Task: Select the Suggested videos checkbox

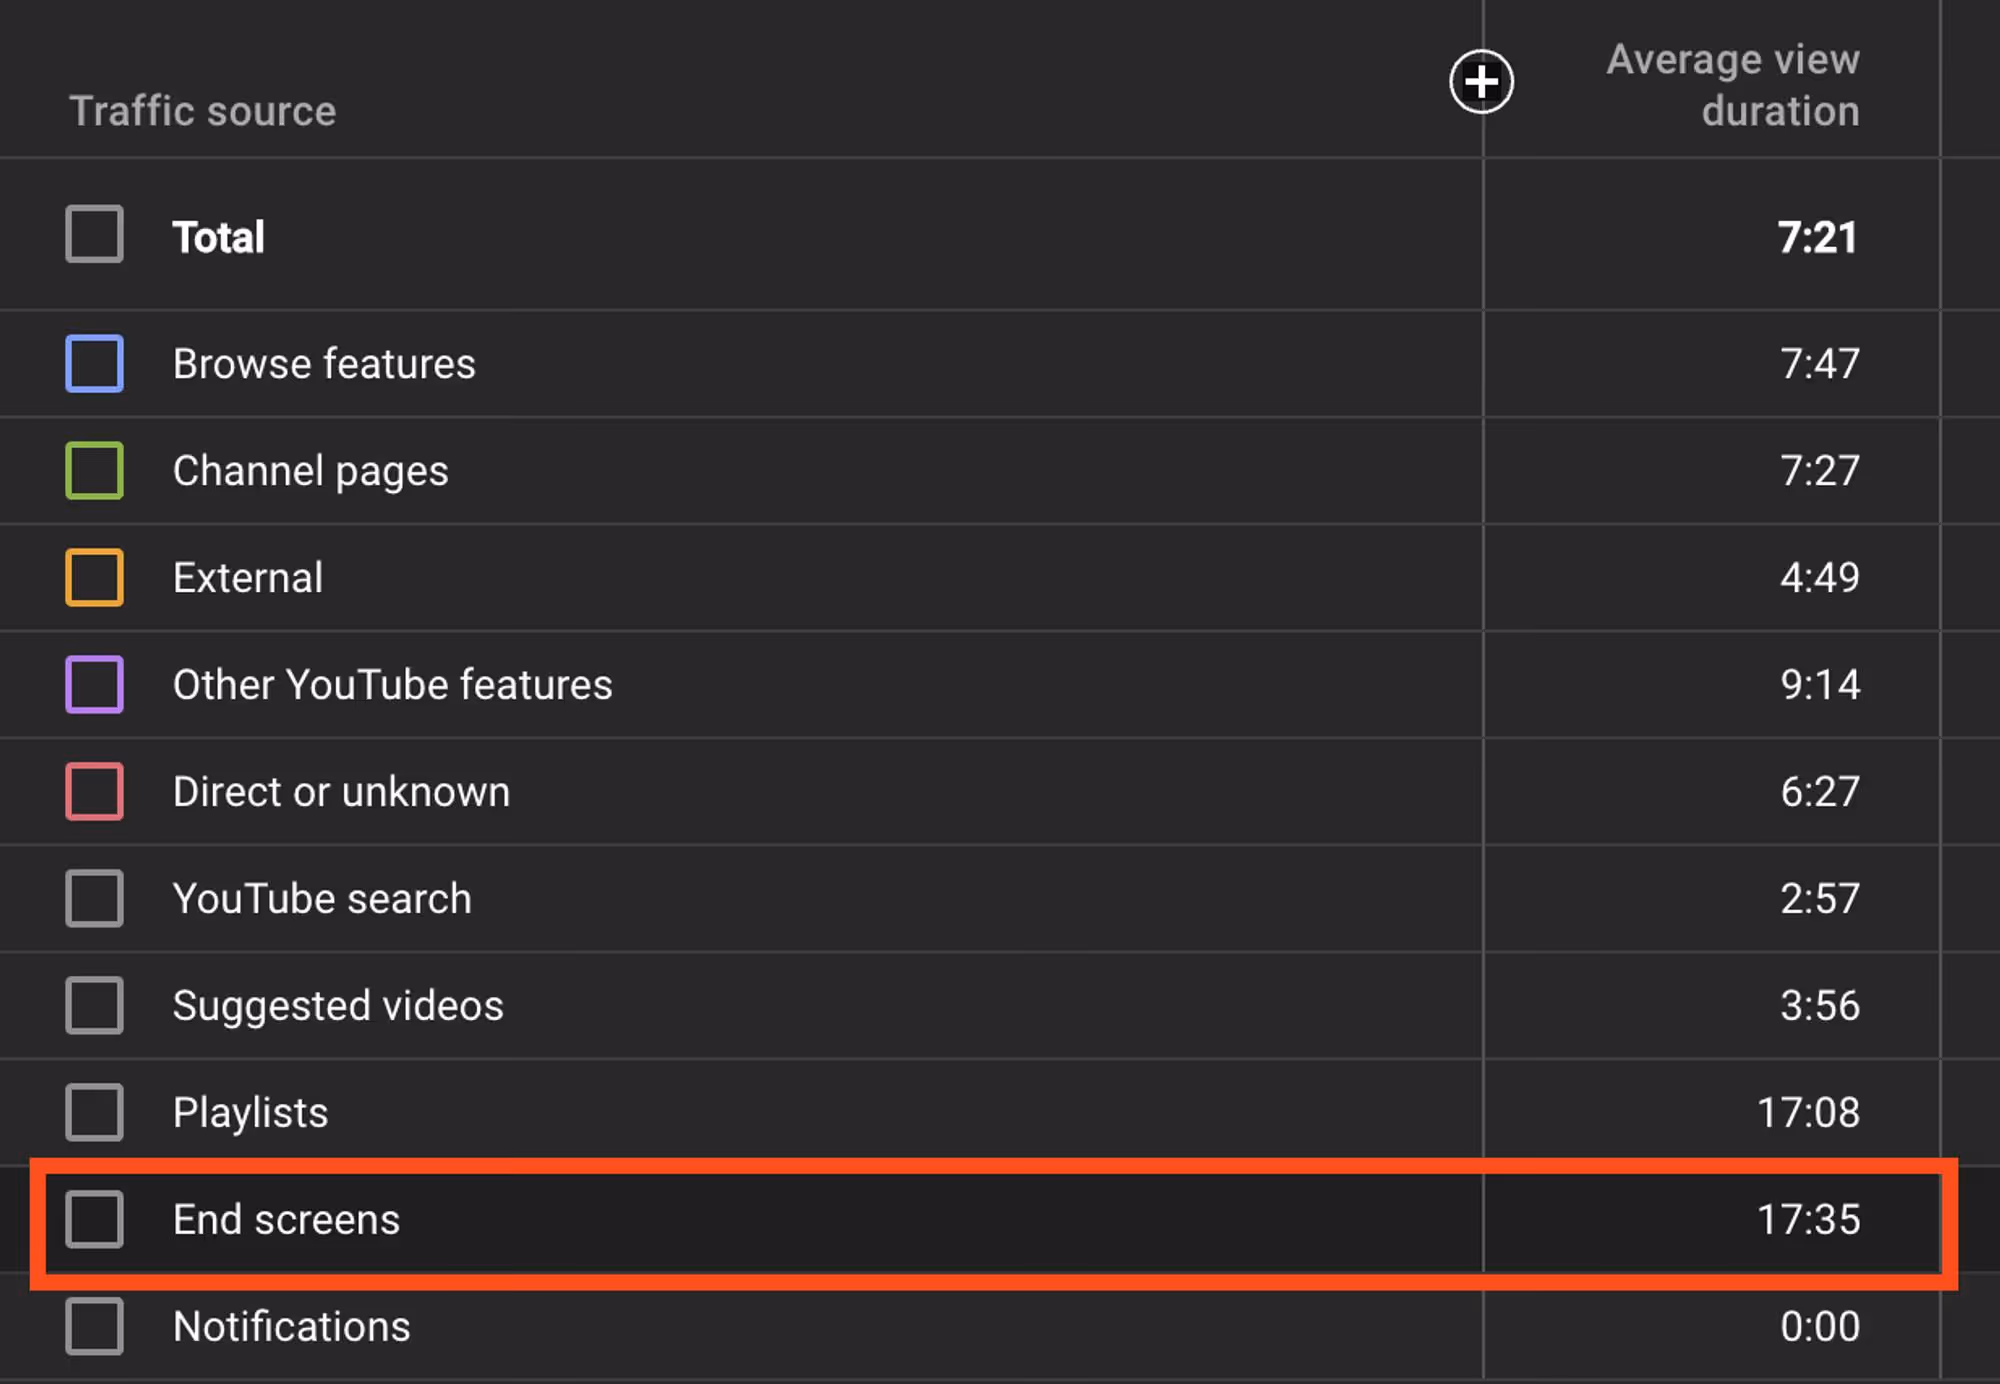Action: click(95, 1006)
